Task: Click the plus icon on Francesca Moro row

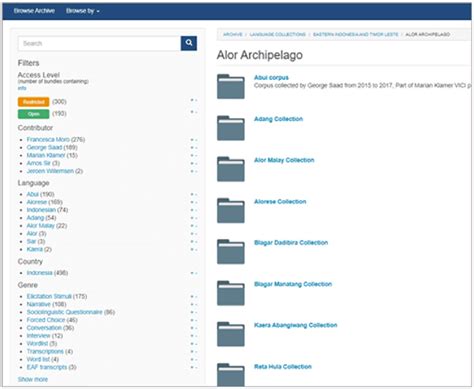Action: (x=192, y=140)
